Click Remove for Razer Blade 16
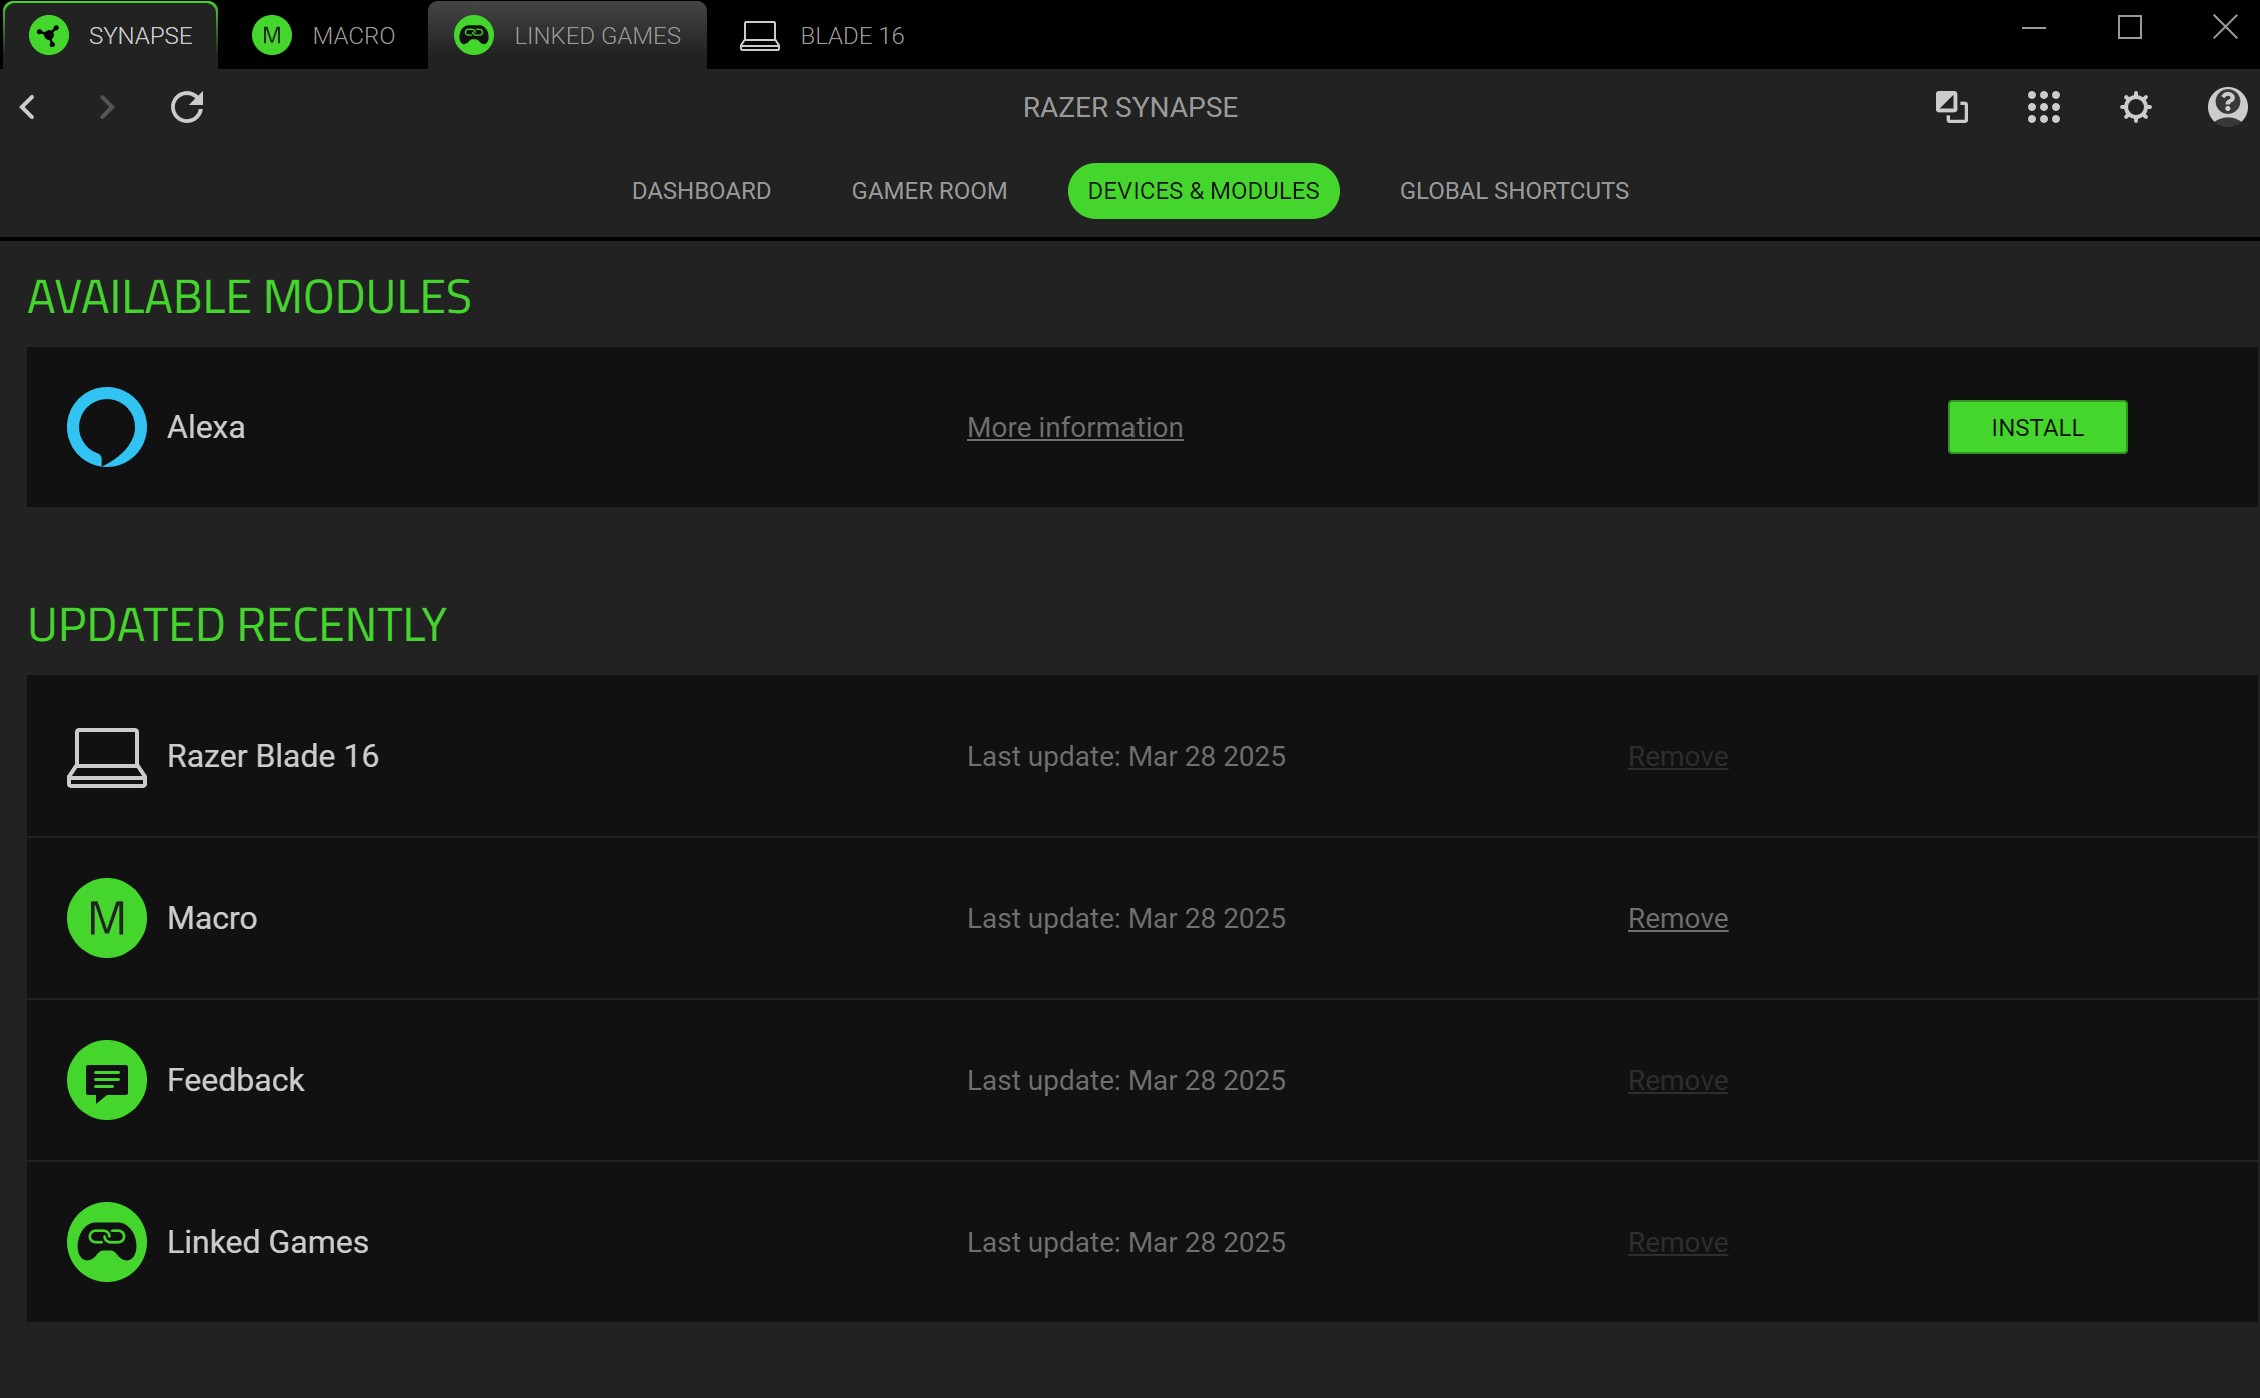This screenshot has width=2260, height=1398. tap(1678, 757)
